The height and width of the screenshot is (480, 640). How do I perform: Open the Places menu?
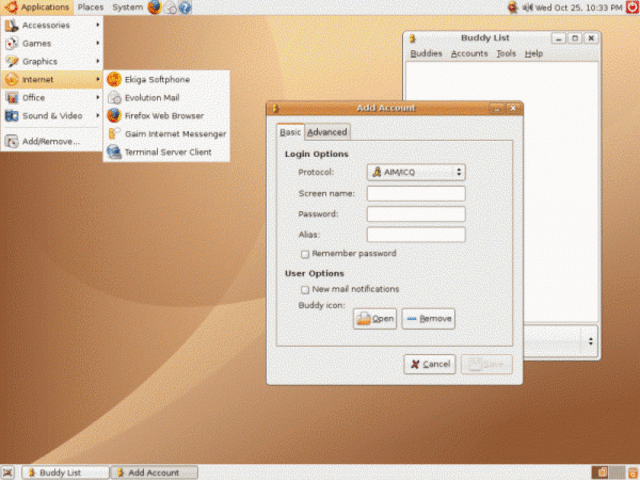point(90,7)
